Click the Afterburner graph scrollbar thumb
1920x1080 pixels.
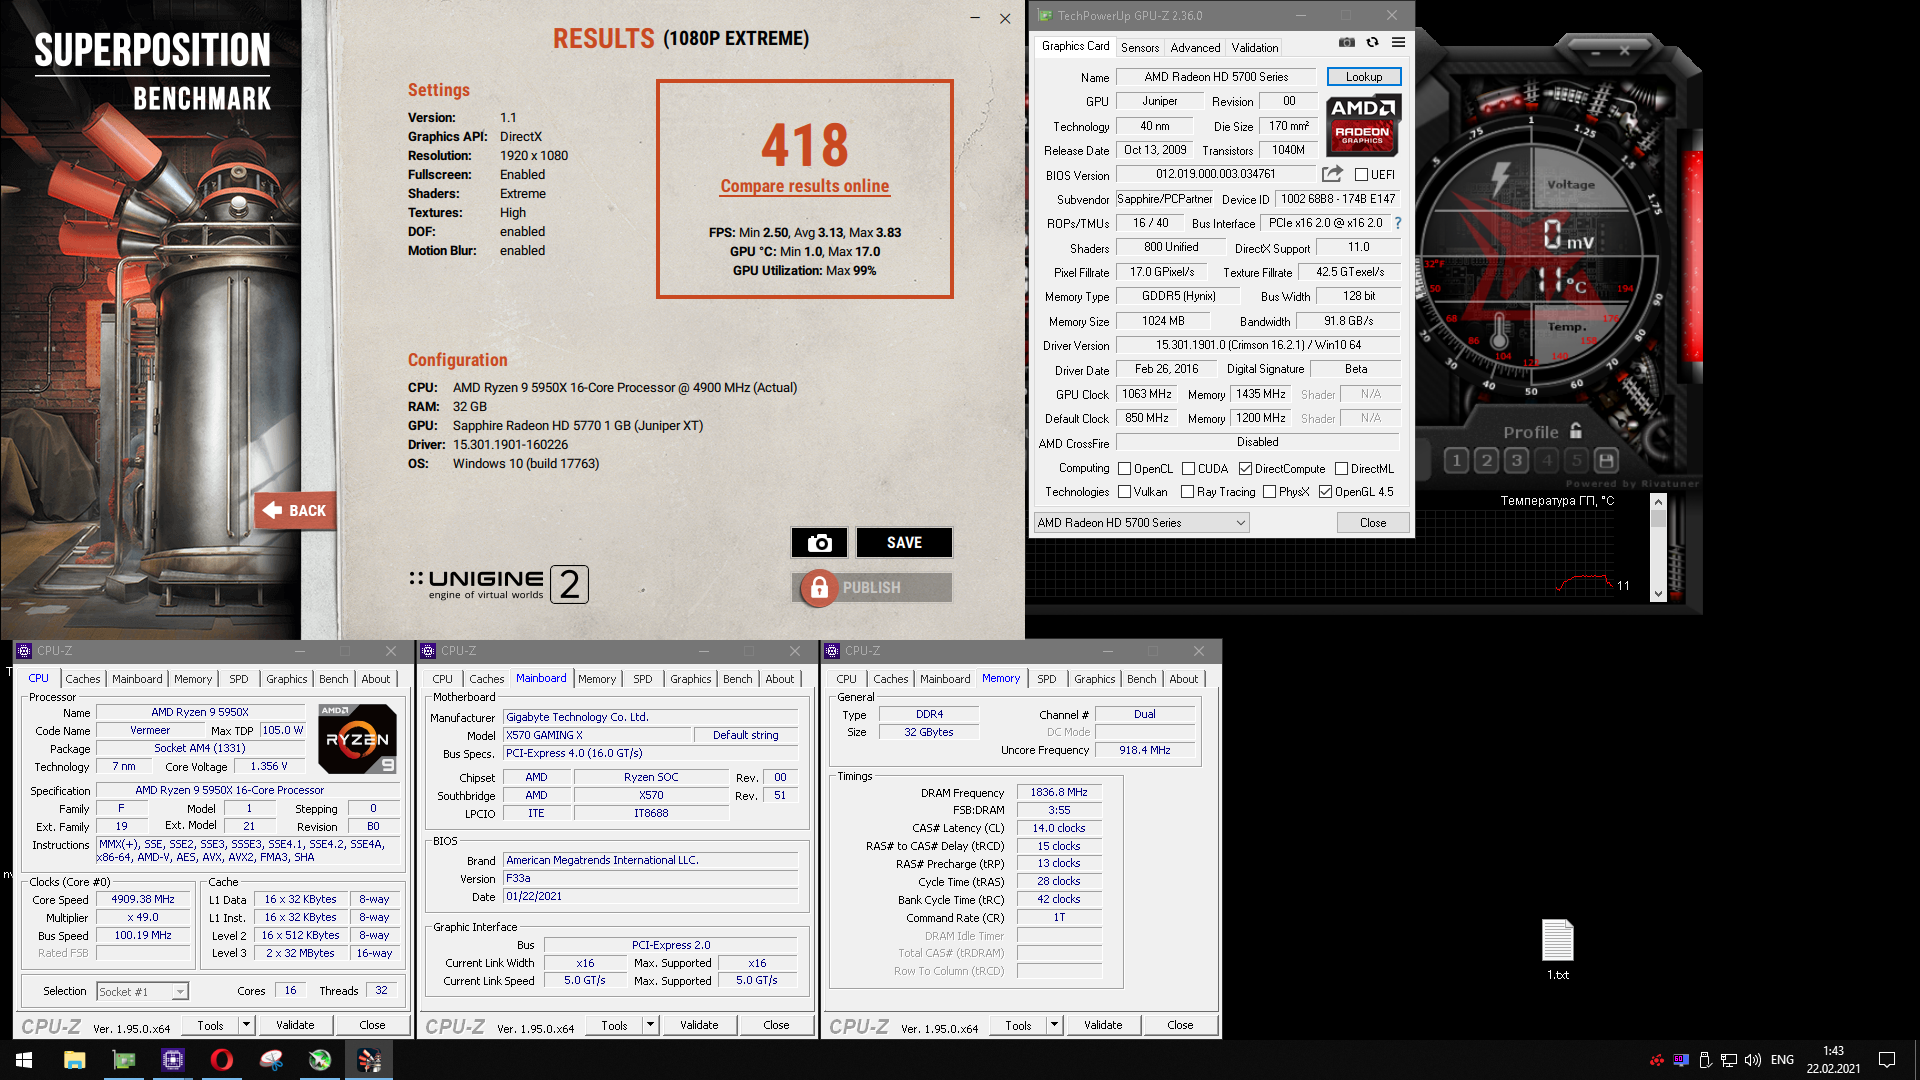1658,519
